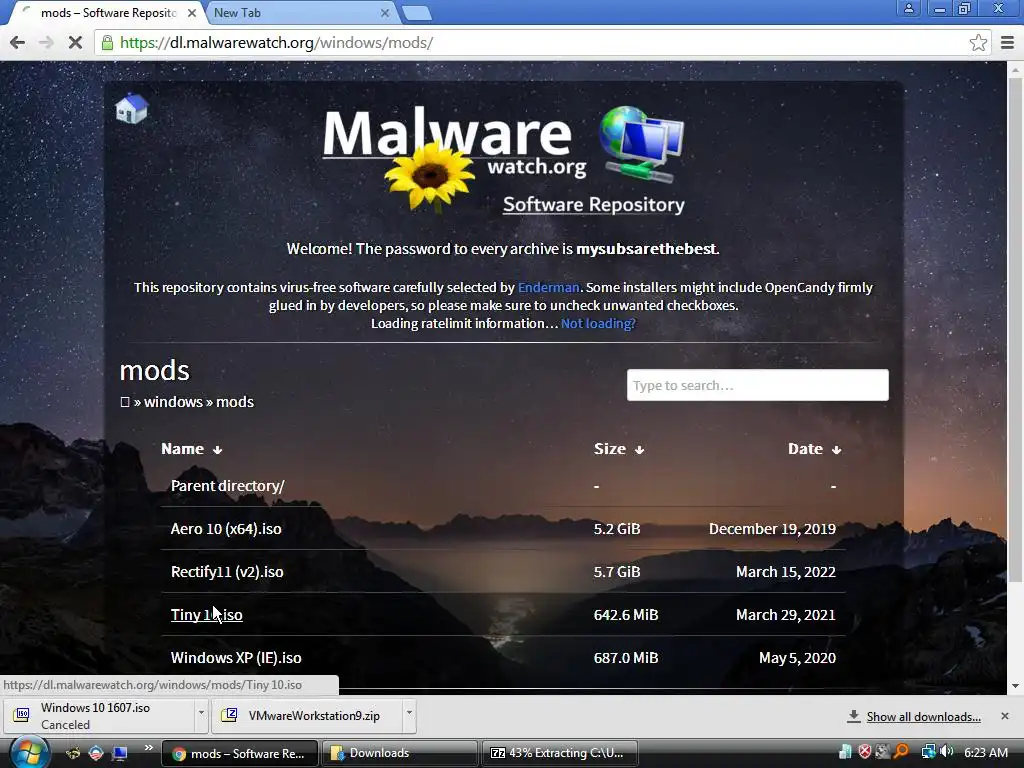Viewport: 1024px width, 768px height.
Task: Click the volume speaker tray icon
Action: [x=947, y=752]
